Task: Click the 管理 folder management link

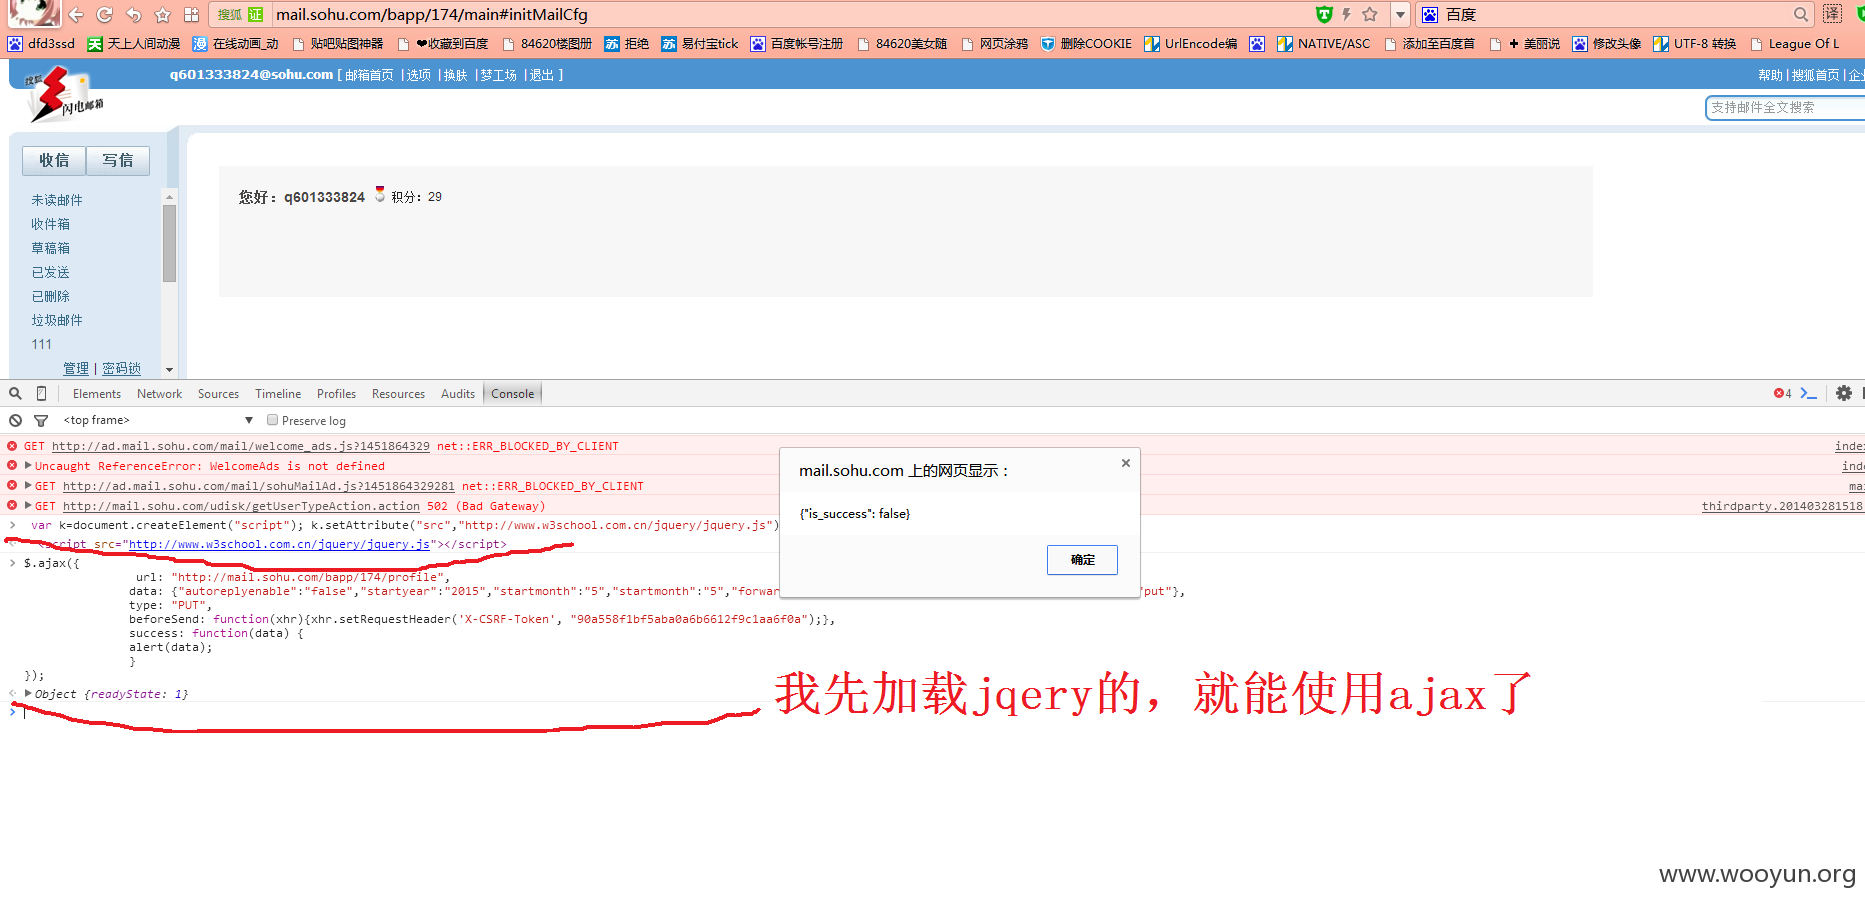Action: pyautogui.click(x=76, y=368)
